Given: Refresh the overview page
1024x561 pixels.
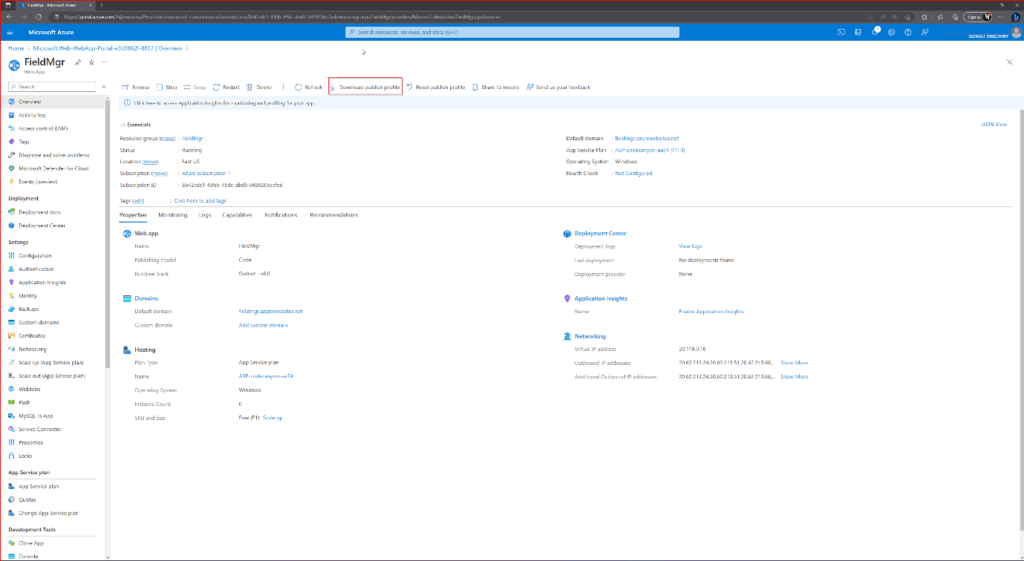Looking at the screenshot, I should click(309, 87).
